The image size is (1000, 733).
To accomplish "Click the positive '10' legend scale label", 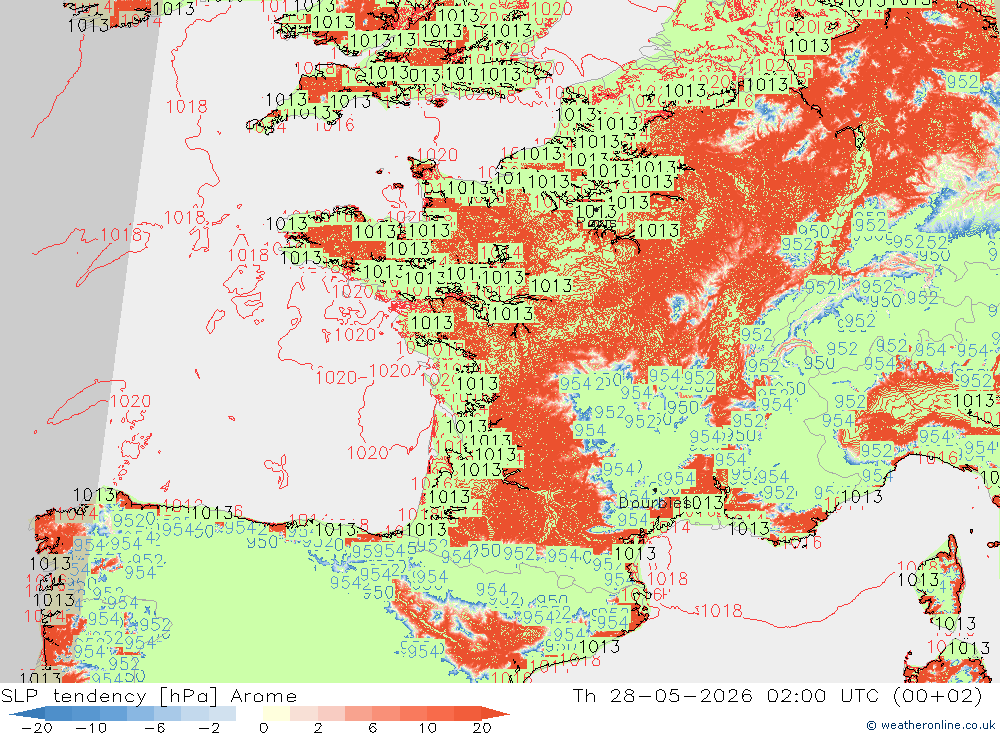I will (427, 728).
